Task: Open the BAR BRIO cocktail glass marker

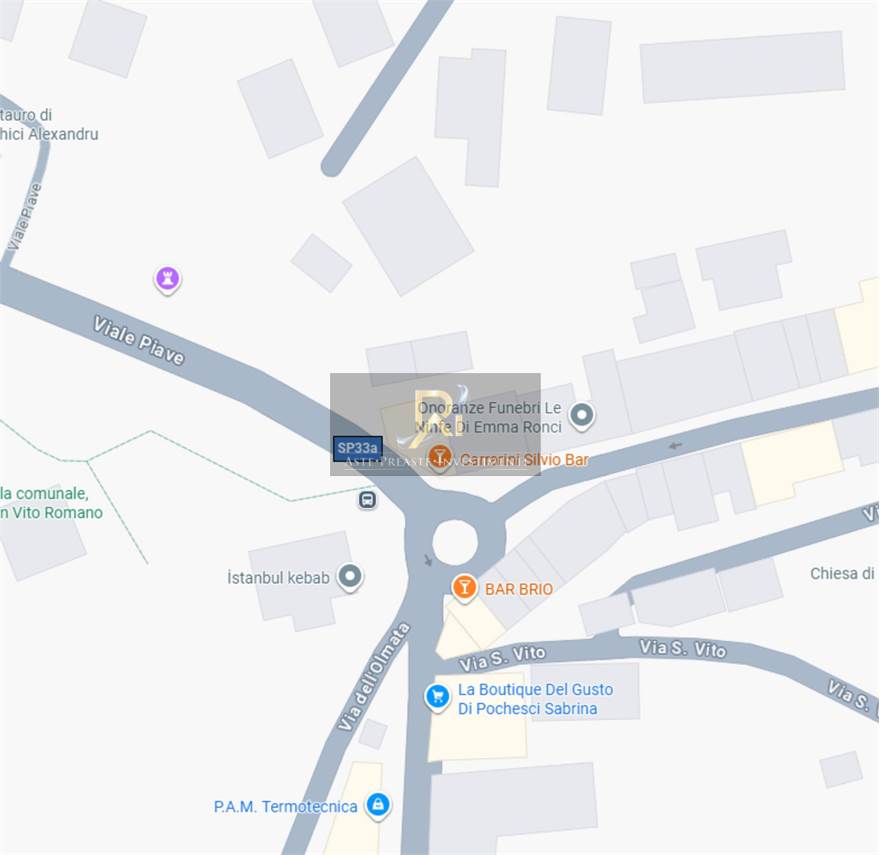Action: point(464,588)
